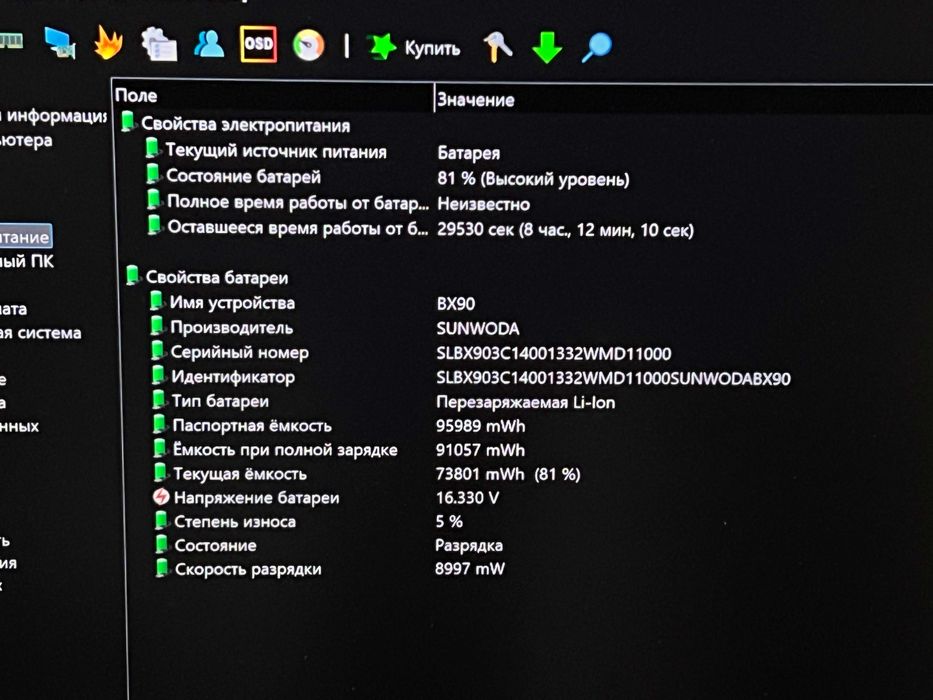Select the highlighted power item ending in 'итание'
This screenshot has height=700, width=933.
click(x=24, y=237)
